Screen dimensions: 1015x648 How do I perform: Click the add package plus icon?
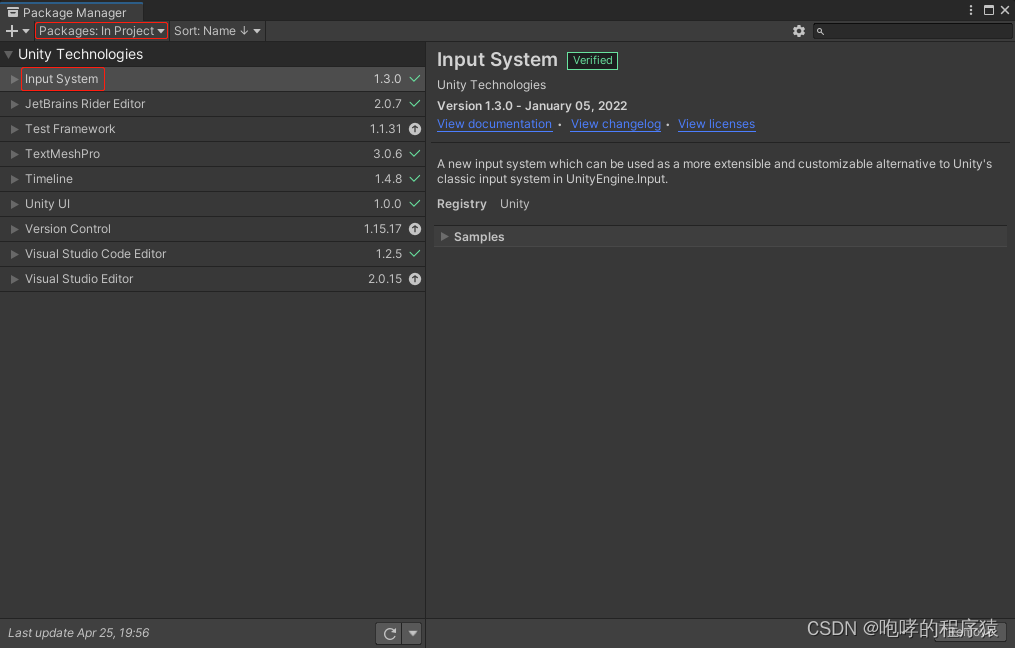click(12, 30)
